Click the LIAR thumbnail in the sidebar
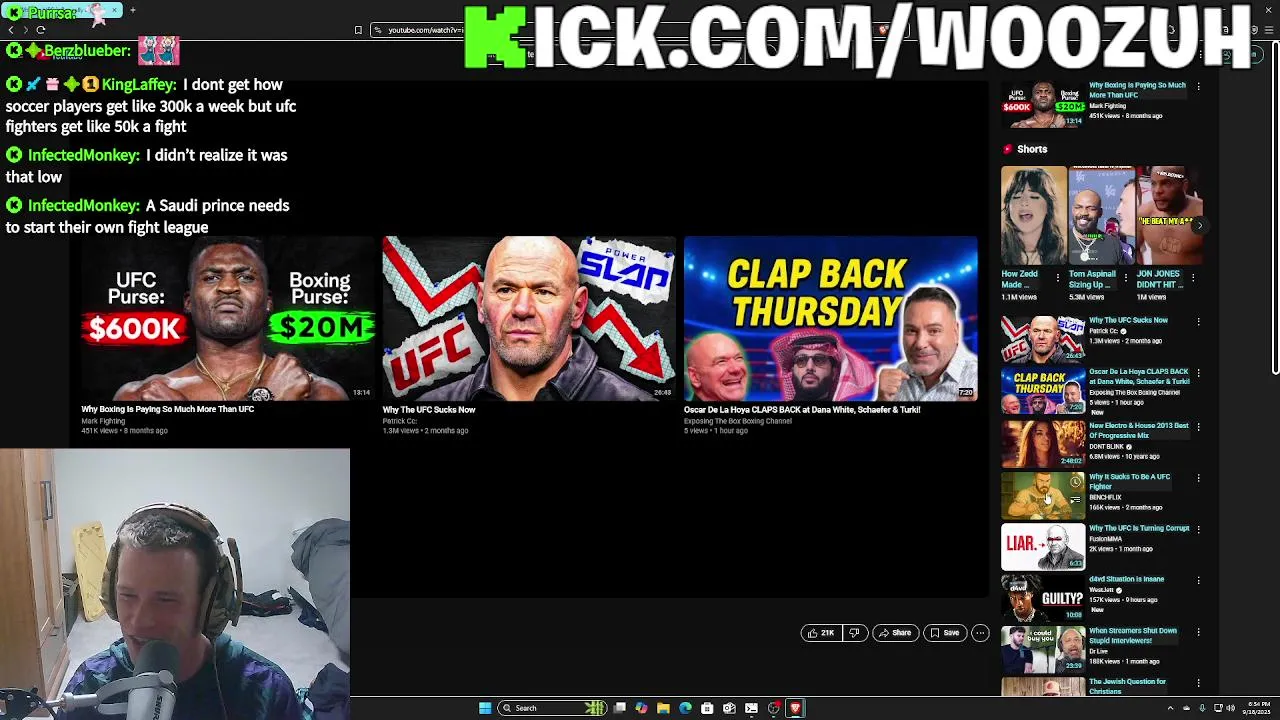This screenshot has width=1280, height=720. coord(1043,546)
